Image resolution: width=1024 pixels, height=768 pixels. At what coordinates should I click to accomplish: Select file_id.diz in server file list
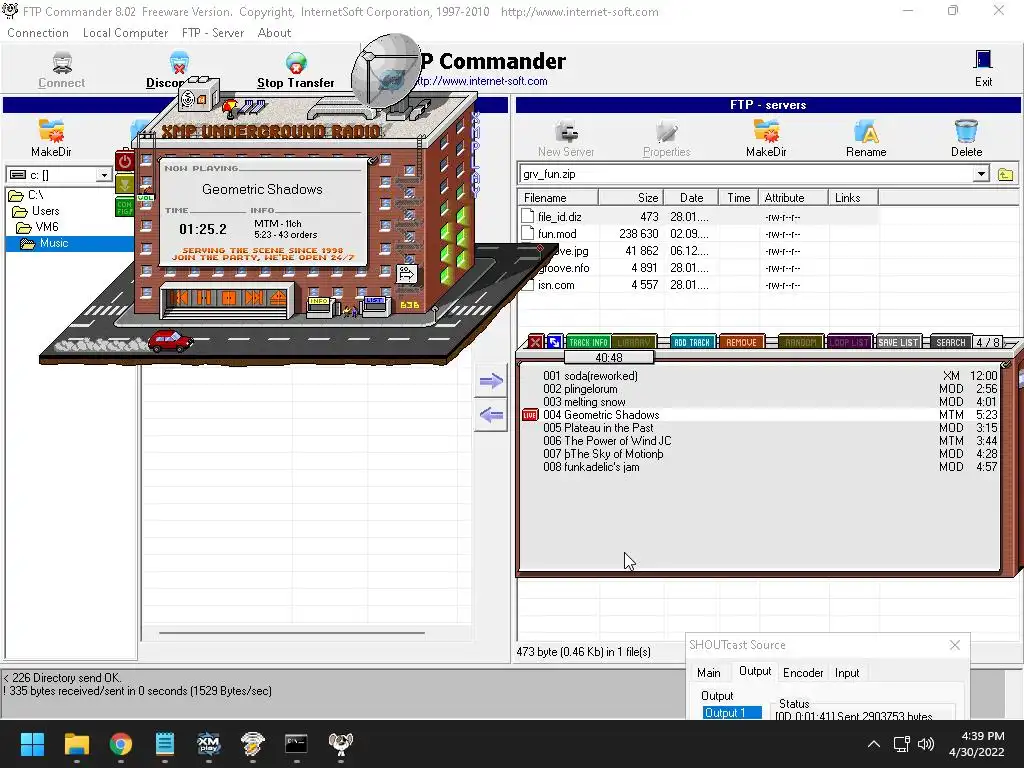560,217
